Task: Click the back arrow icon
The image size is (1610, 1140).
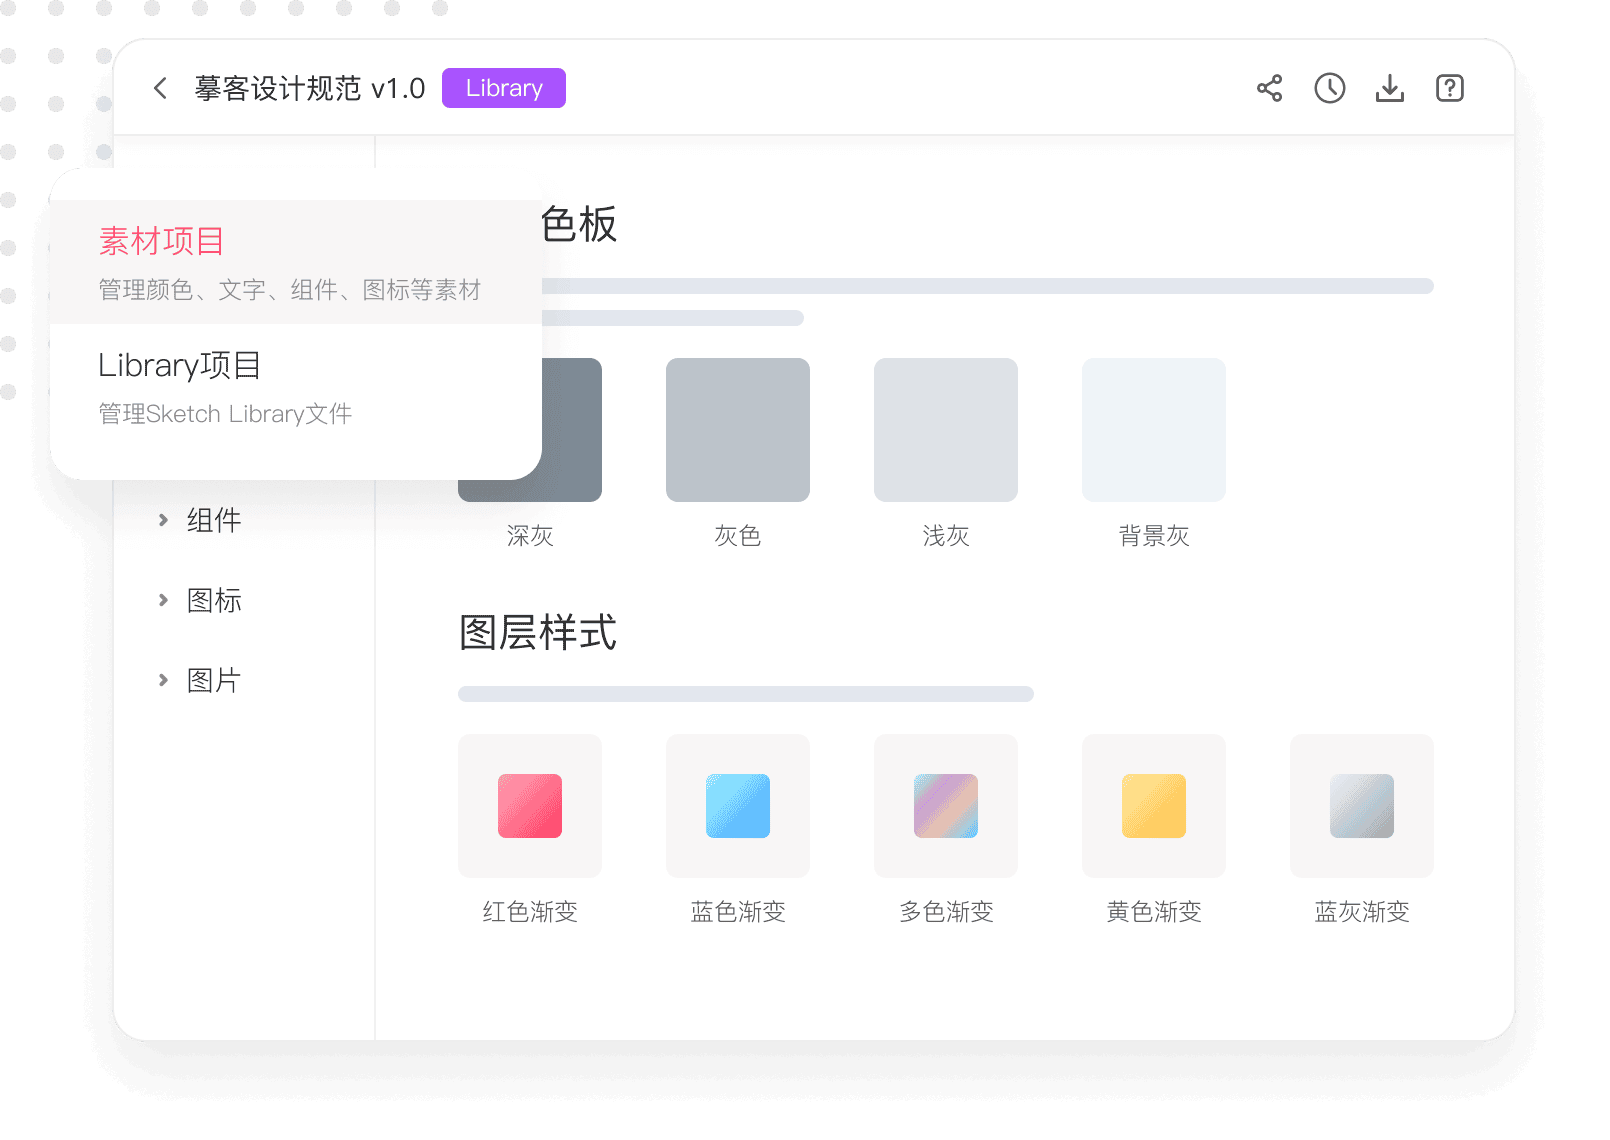Action: coord(160,88)
